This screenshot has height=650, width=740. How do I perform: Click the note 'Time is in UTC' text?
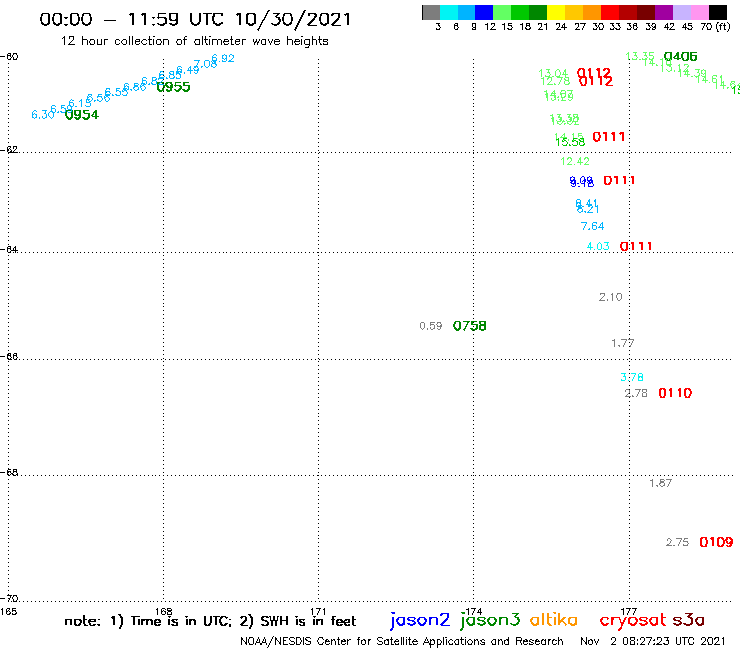(x=181, y=621)
